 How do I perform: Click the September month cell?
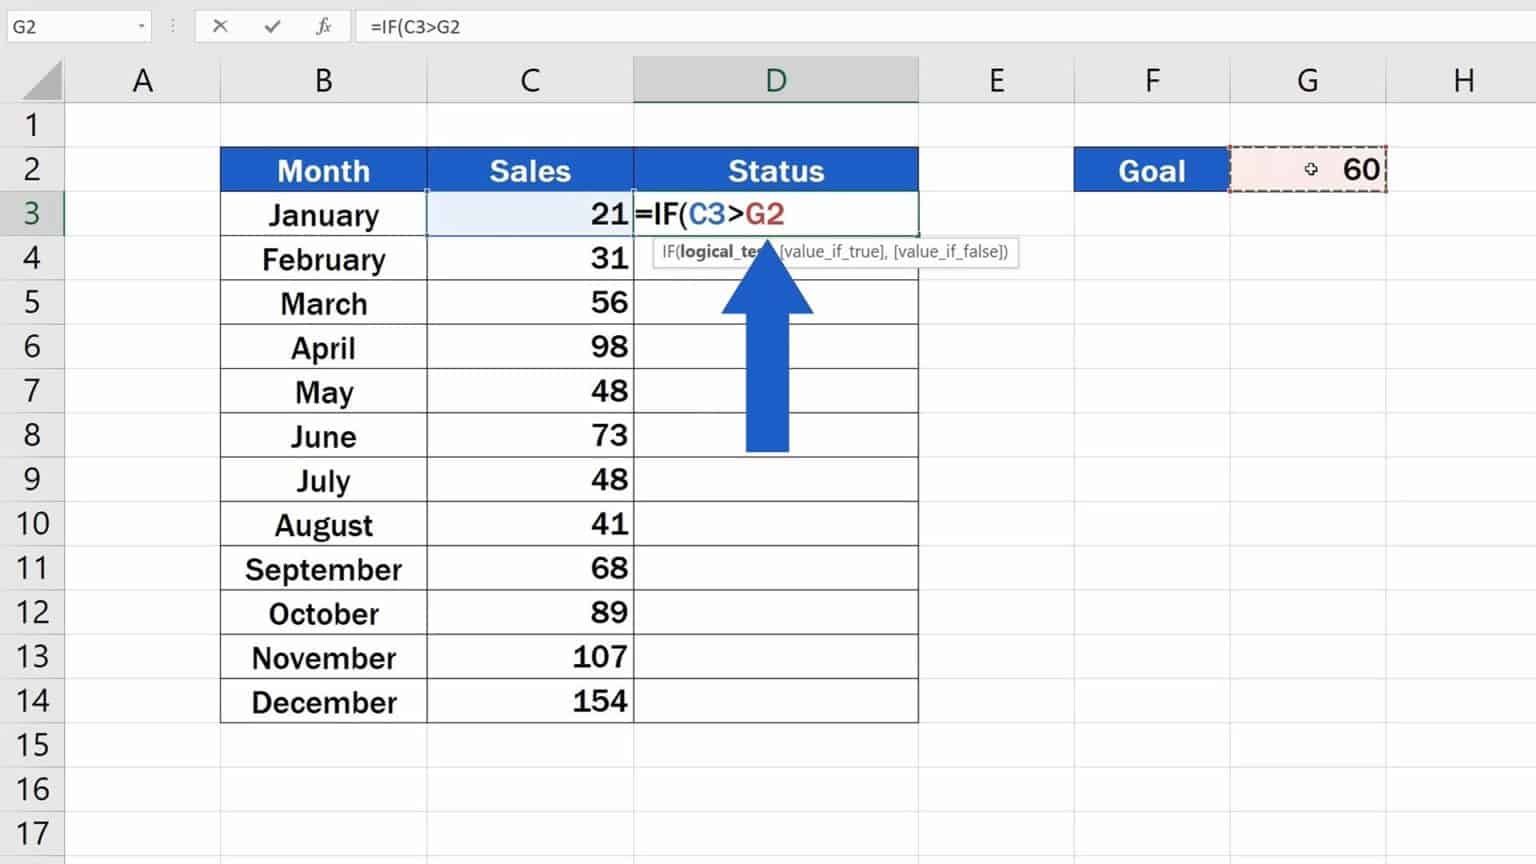coord(324,568)
